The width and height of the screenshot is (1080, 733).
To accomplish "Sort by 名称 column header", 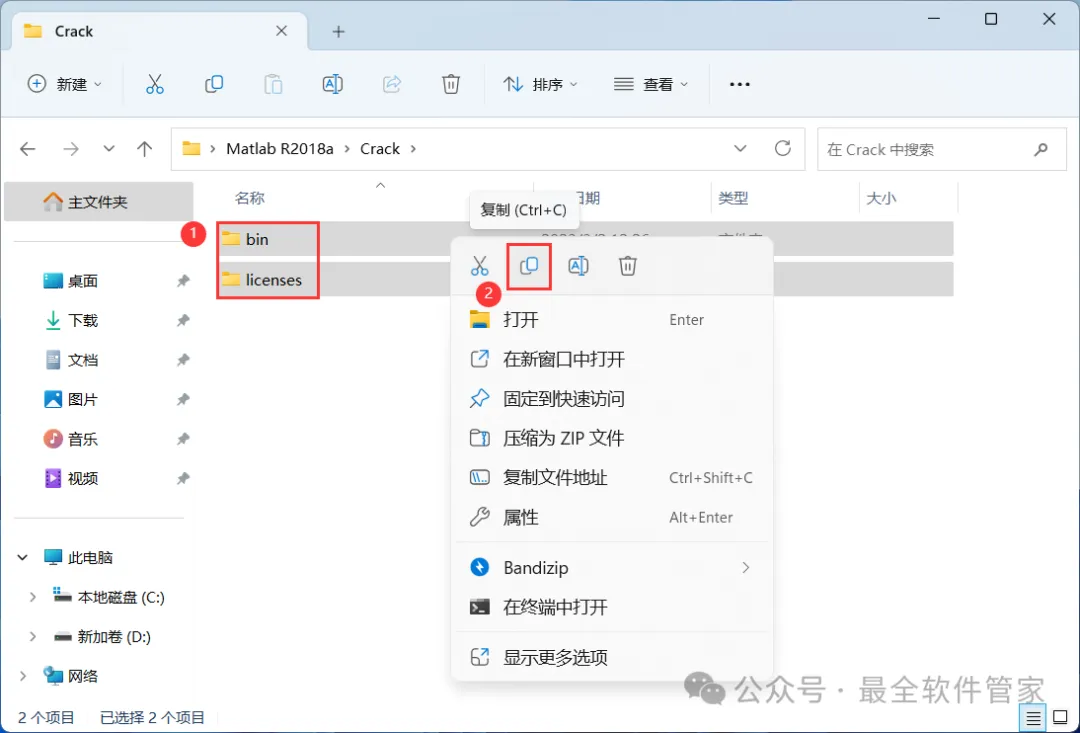I will pos(249,198).
